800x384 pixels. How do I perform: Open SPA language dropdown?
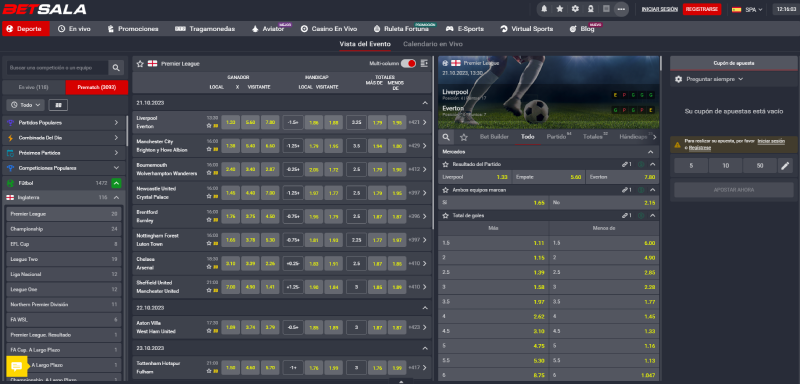(x=747, y=9)
